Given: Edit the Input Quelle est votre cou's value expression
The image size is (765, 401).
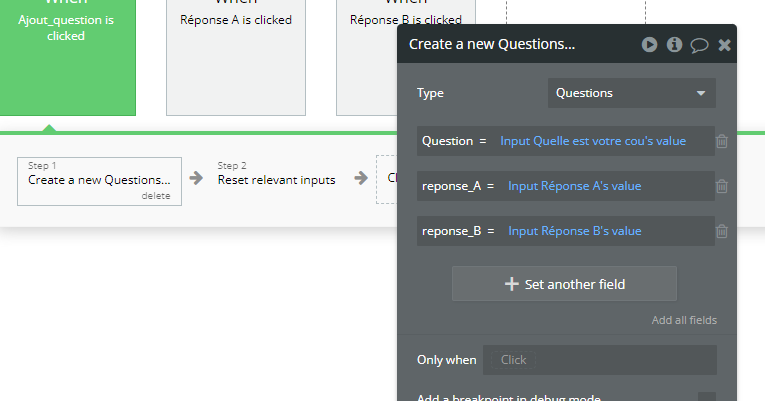Looking at the screenshot, I should click(x=593, y=141).
